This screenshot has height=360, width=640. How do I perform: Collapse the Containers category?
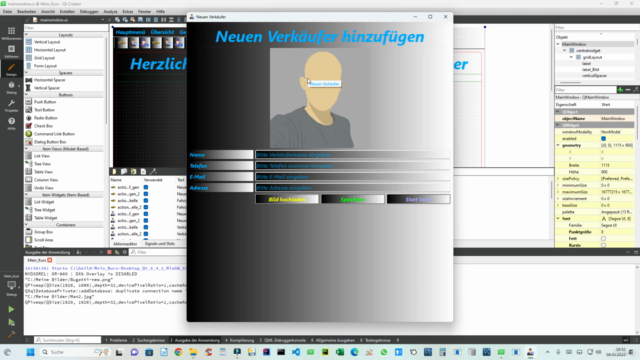(x=27, y=225)
